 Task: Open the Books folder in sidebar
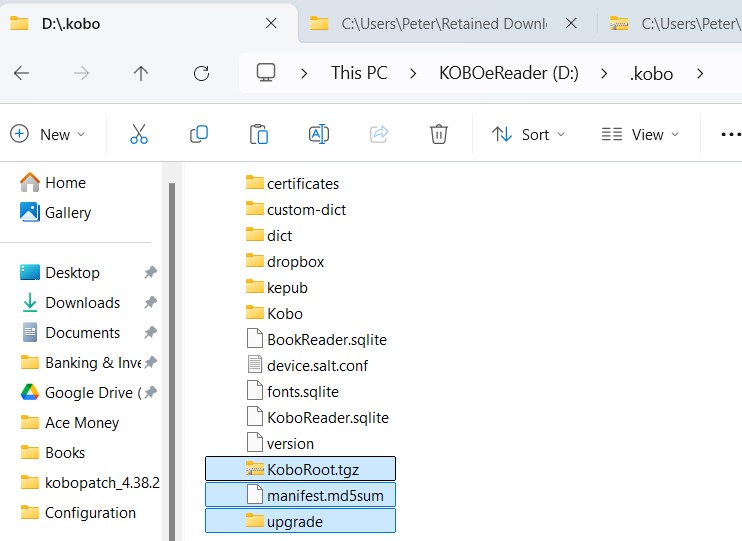[x=53, y=452]
